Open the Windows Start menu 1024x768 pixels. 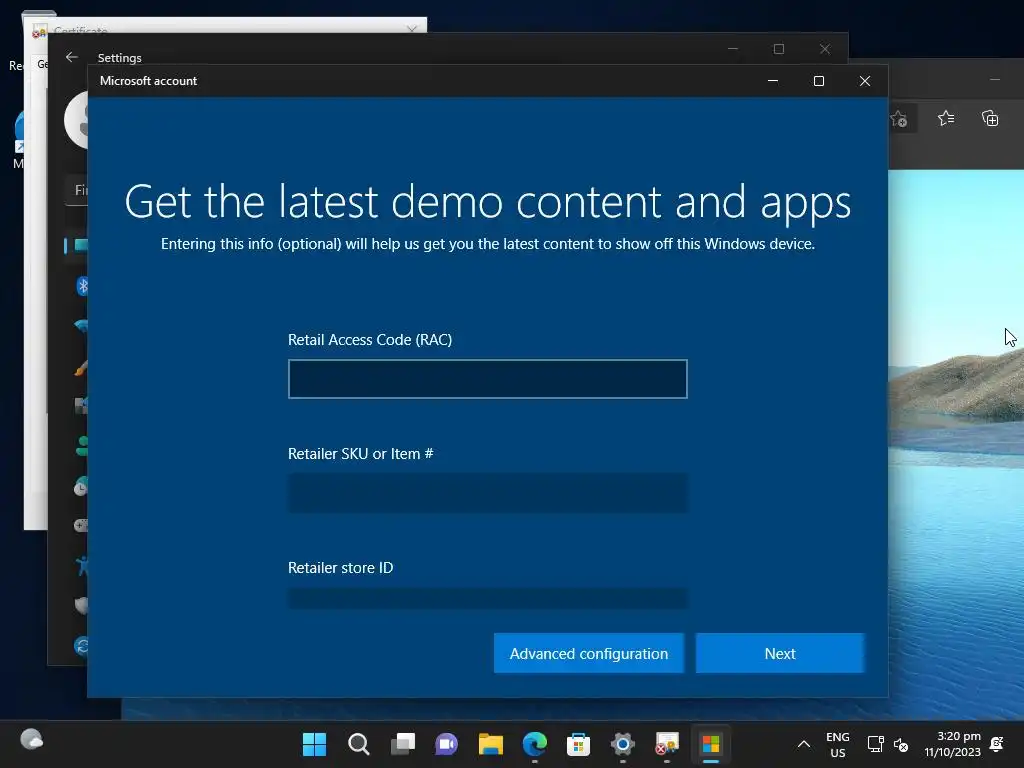314,744
